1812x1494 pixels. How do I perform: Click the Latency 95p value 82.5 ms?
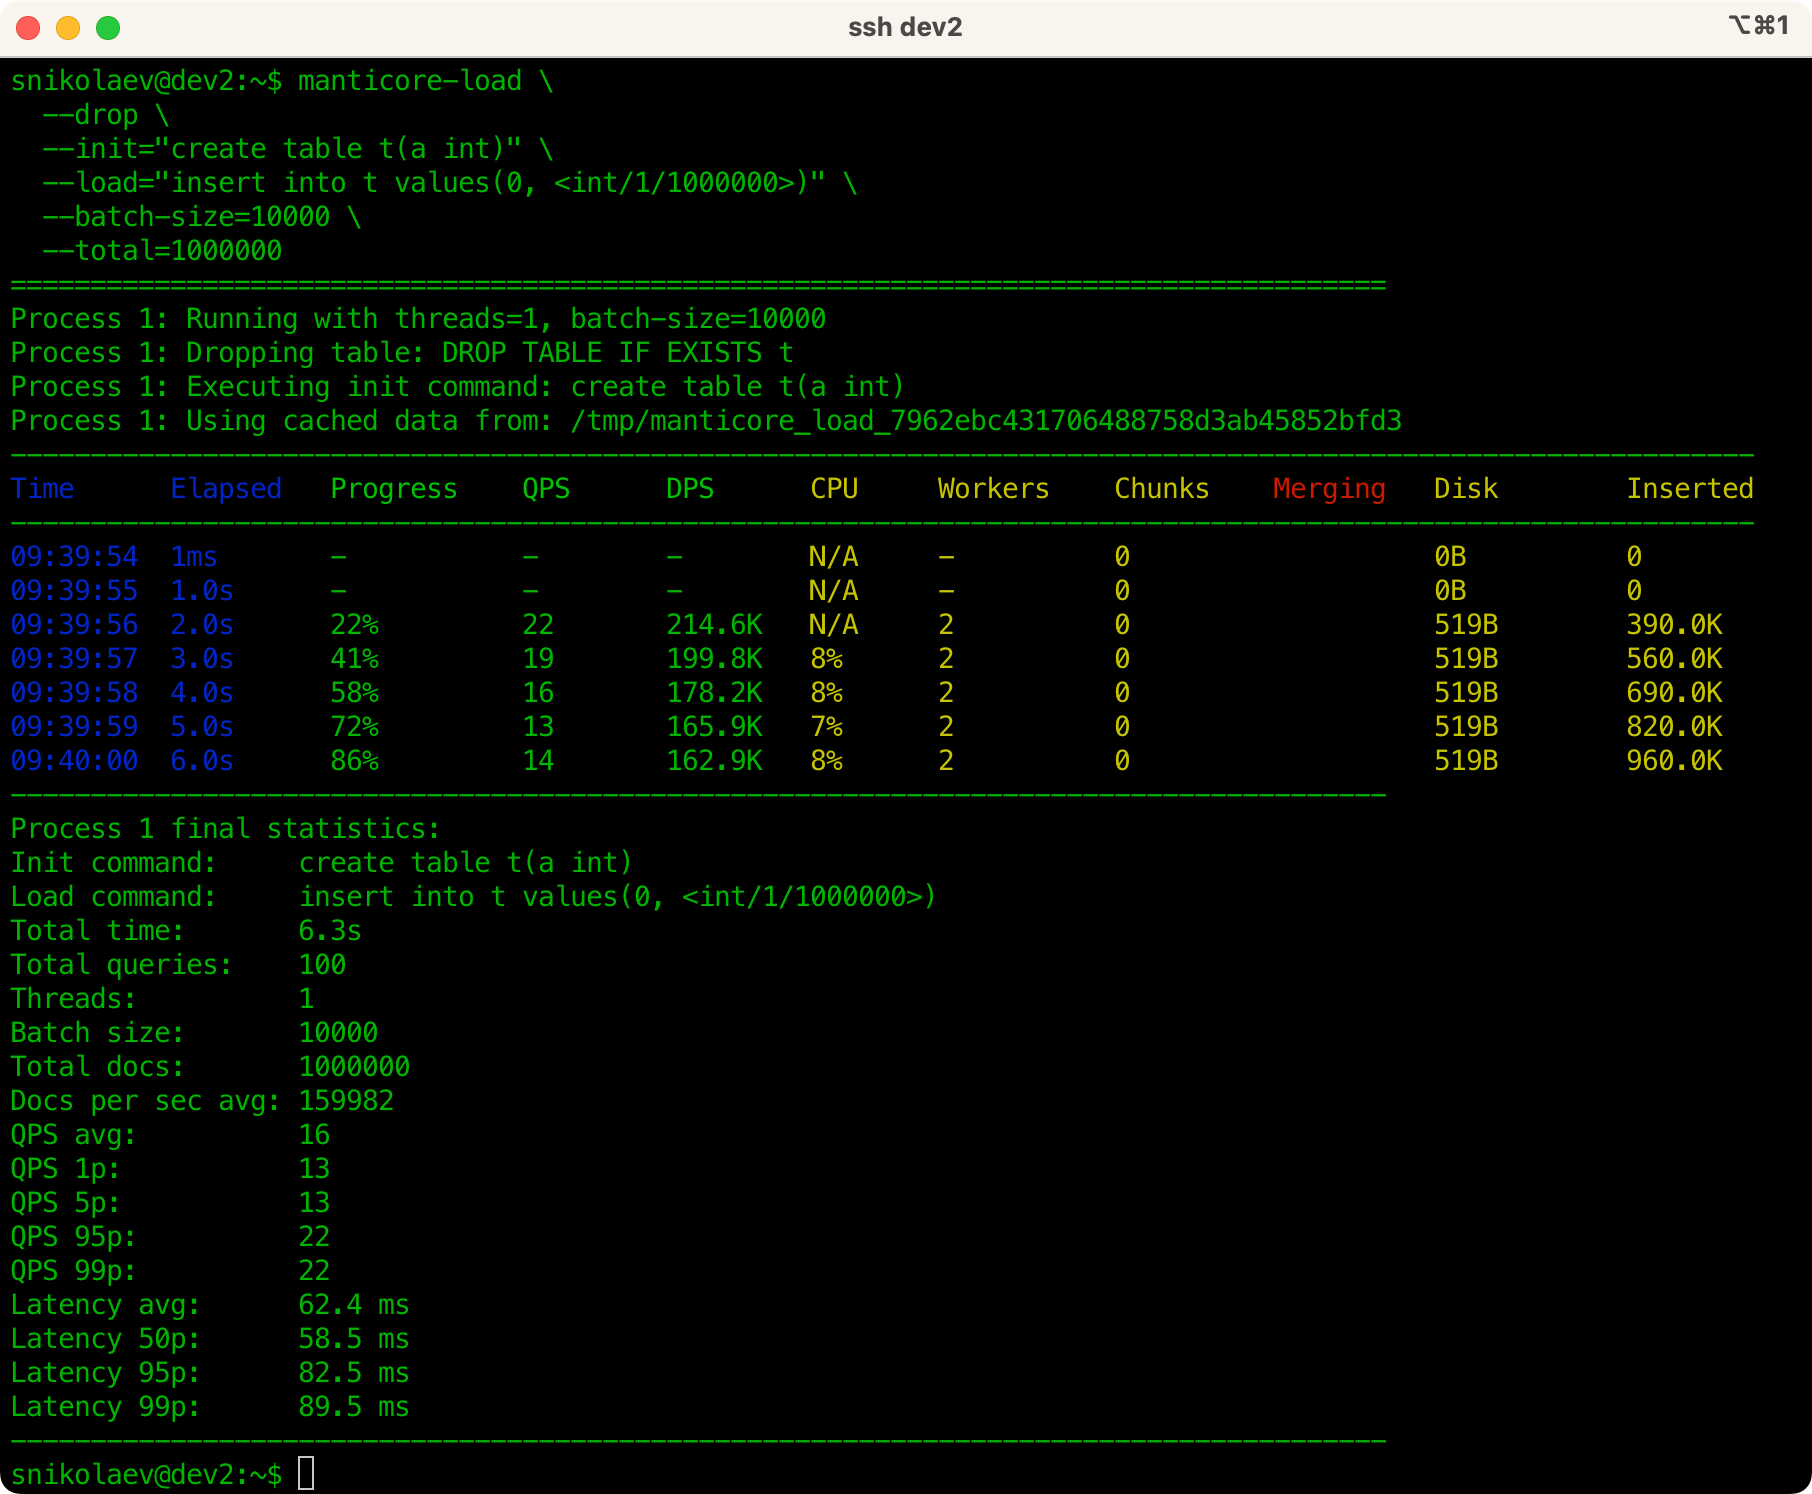354,1373
